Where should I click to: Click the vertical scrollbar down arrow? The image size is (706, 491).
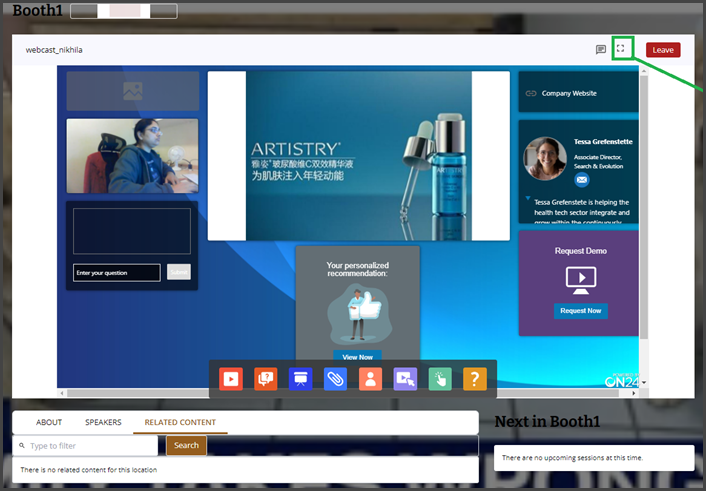[644, 382]
